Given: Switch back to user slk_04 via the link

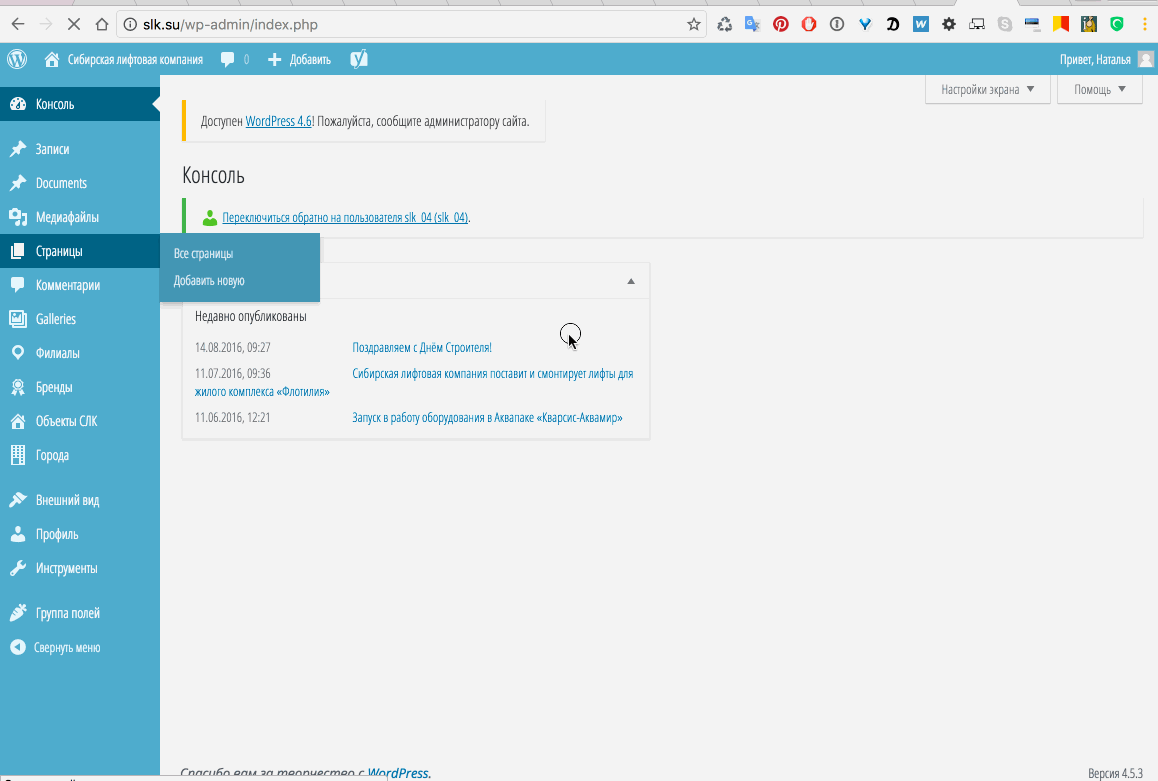Looking at the screenshot, I should tap(345, 218).
